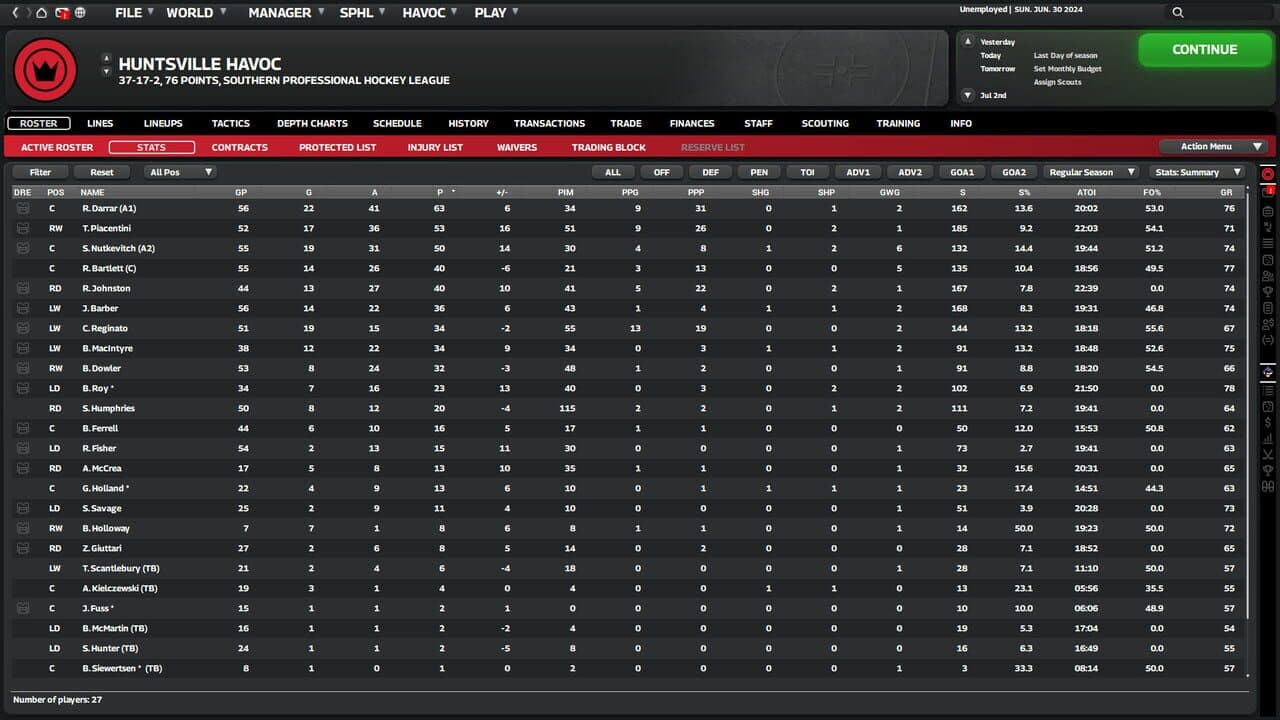Click dressed icon for Z. Giuttari
This screenshot has width=1280, height=720.
(x=22, y=548)
